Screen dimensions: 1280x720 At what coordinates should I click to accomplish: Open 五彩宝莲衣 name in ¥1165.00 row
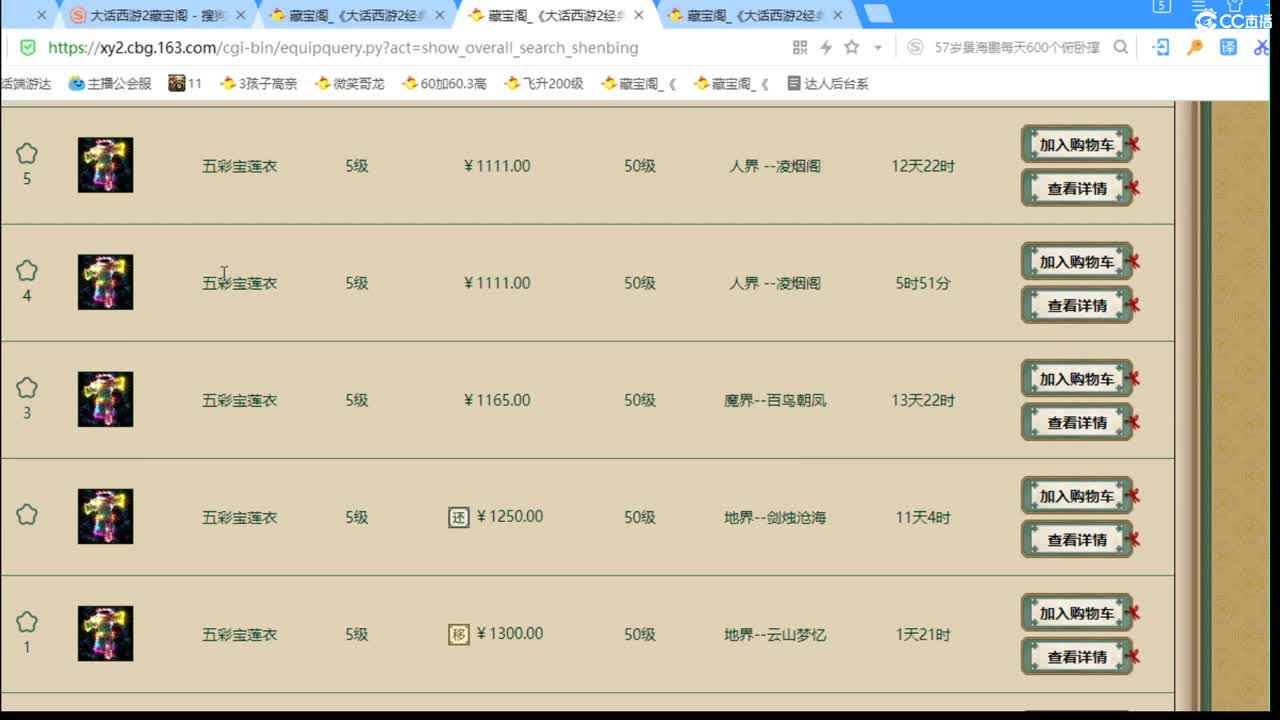click(239, 400)
